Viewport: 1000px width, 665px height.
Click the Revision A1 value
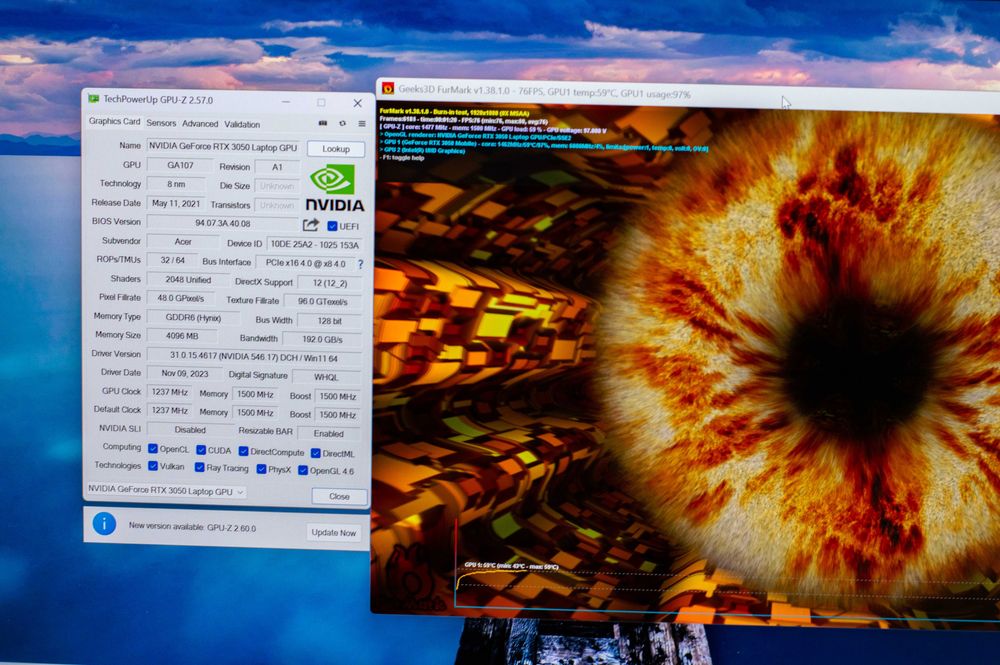click(x=277, y=167)
